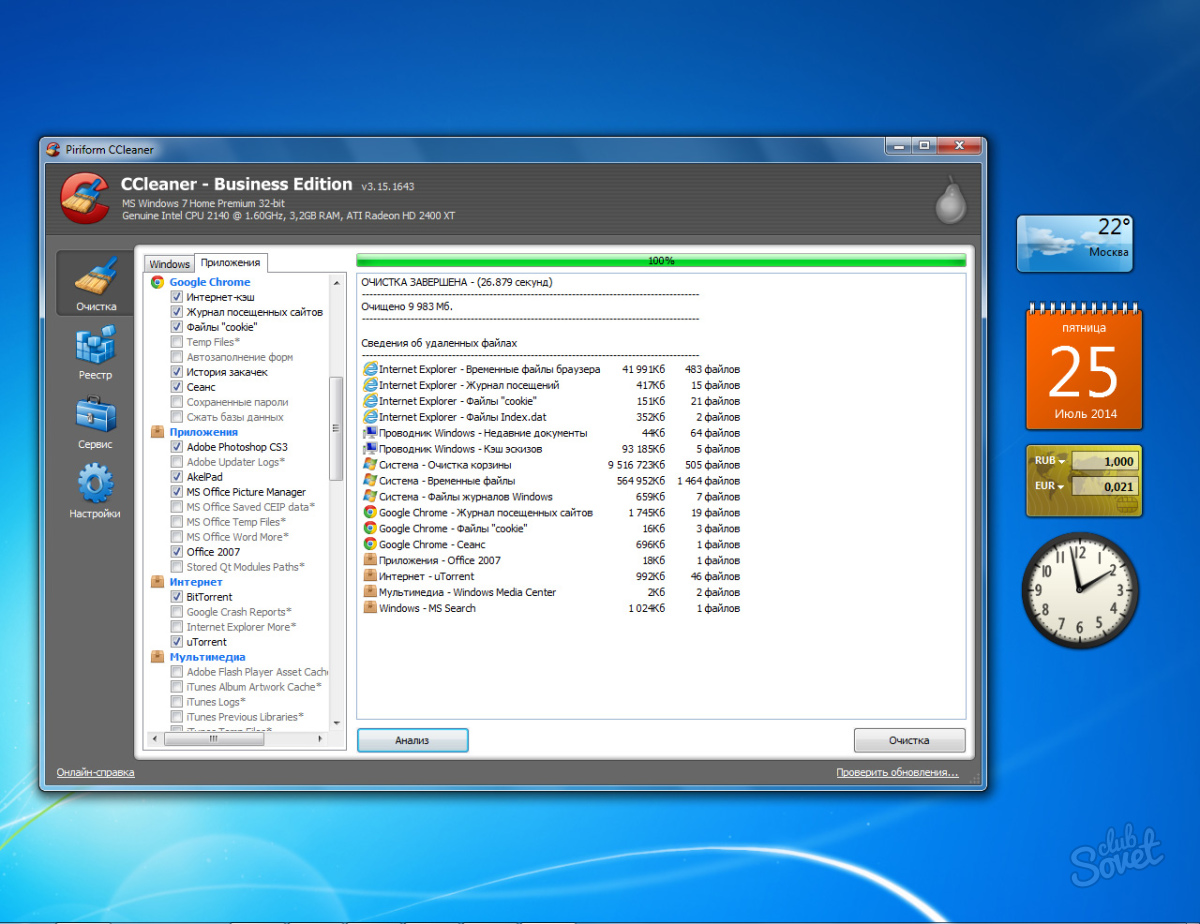Enable Google Crash Reports* checkbox
This screenshot has height=924, width=1200.
point(177,612)
